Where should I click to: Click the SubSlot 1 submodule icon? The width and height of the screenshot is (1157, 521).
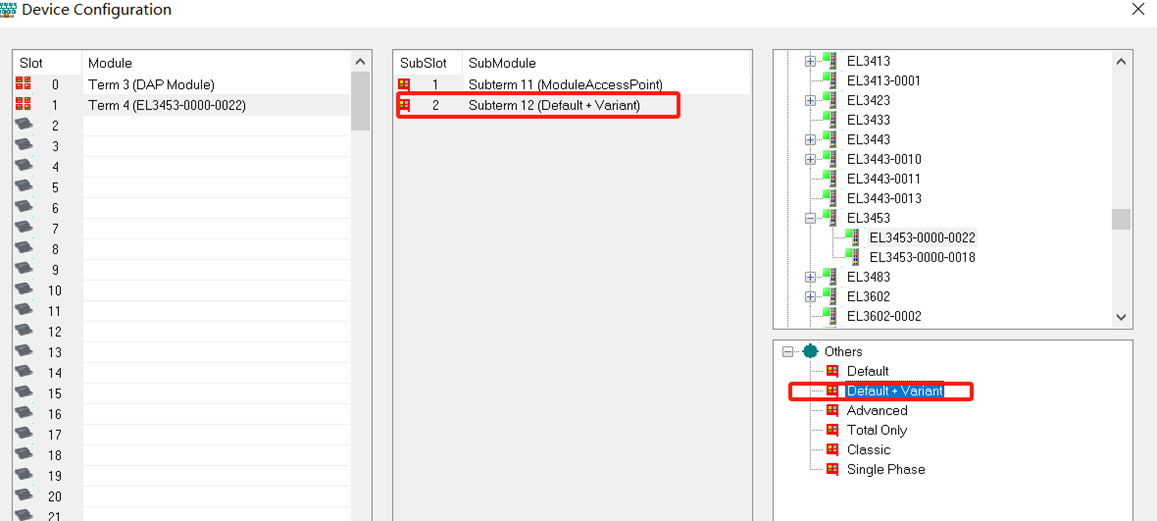(x=404, y=84)
